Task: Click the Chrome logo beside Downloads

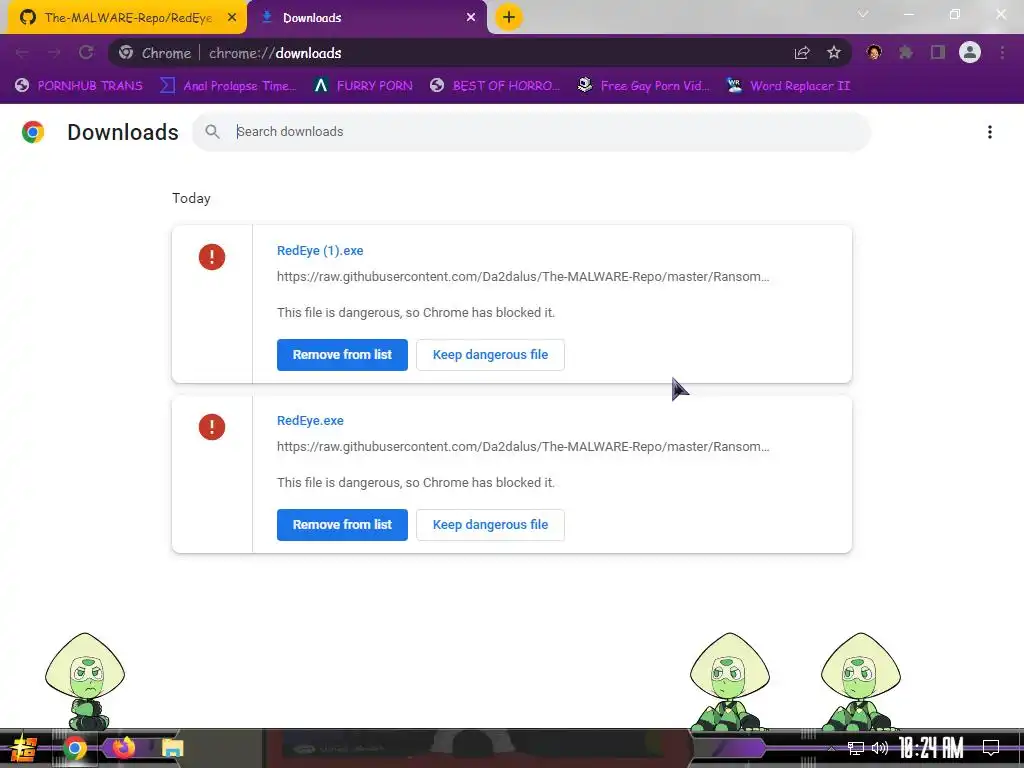Action: pos(33,132)
